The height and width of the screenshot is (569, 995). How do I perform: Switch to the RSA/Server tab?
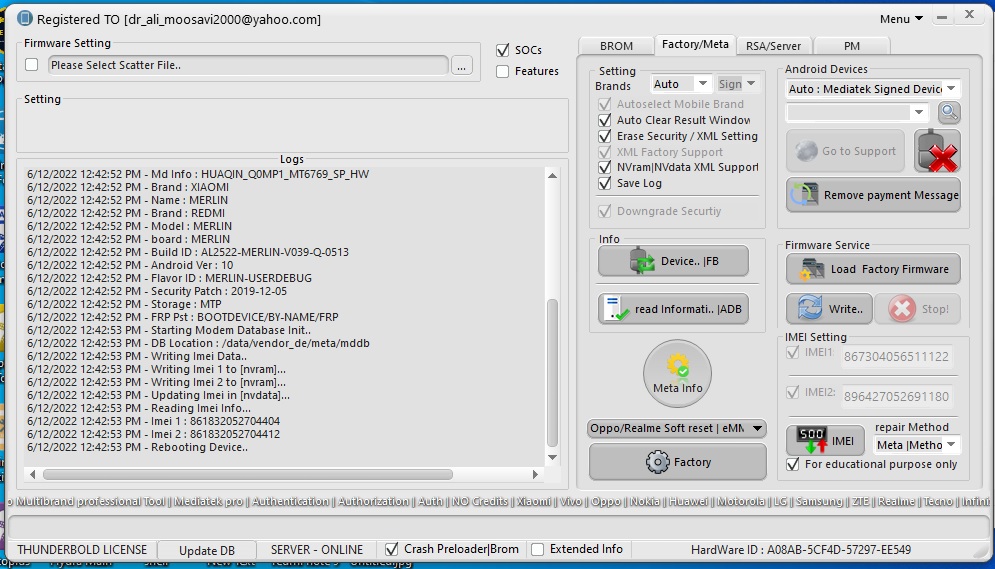tap(774, 46)
